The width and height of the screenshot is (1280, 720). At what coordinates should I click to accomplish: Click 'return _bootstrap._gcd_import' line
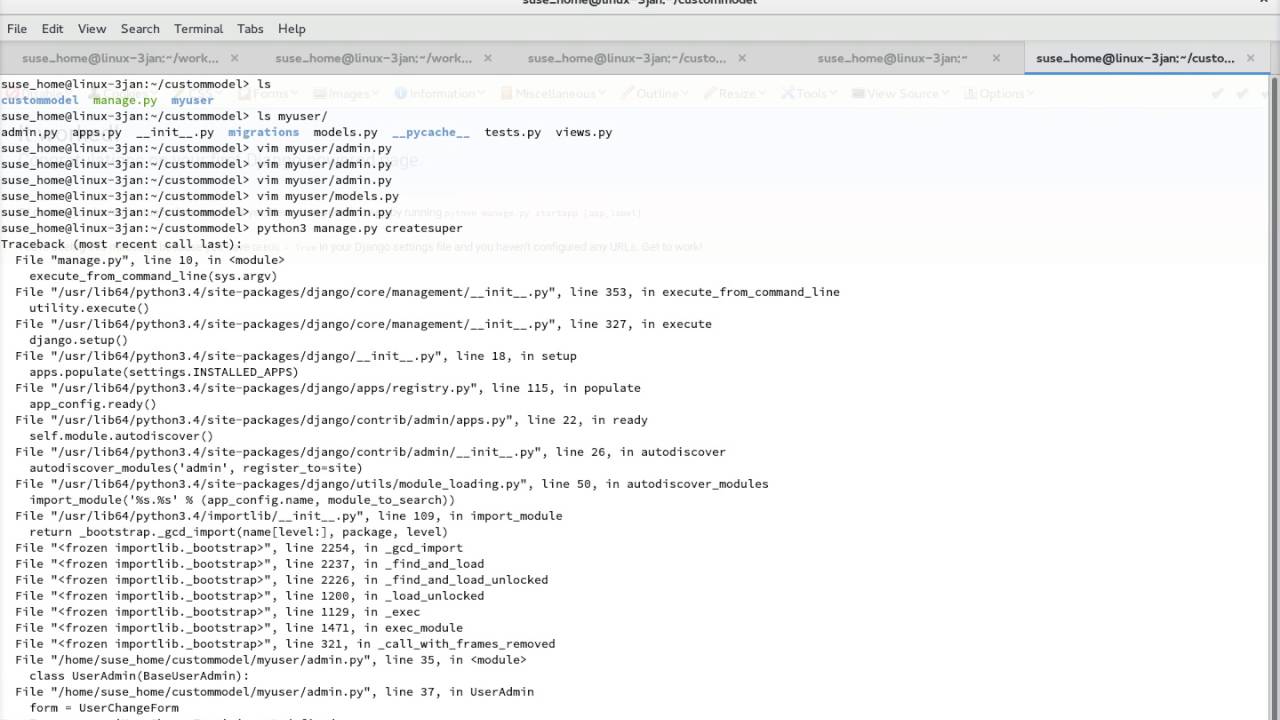(238, 532)
